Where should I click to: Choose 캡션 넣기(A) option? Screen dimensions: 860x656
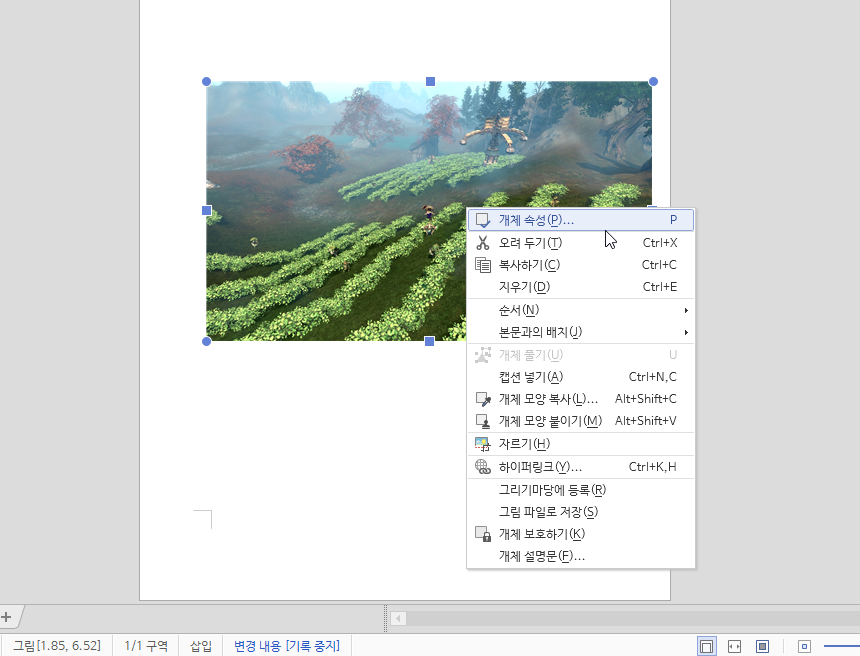point(581,377)
